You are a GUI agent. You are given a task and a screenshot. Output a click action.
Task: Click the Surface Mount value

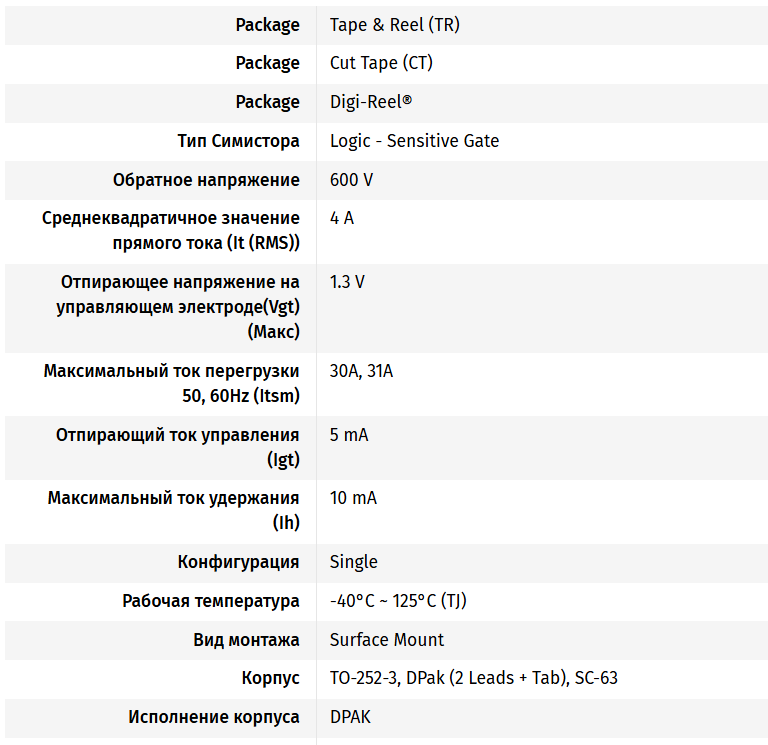click(x=387, y=640)
